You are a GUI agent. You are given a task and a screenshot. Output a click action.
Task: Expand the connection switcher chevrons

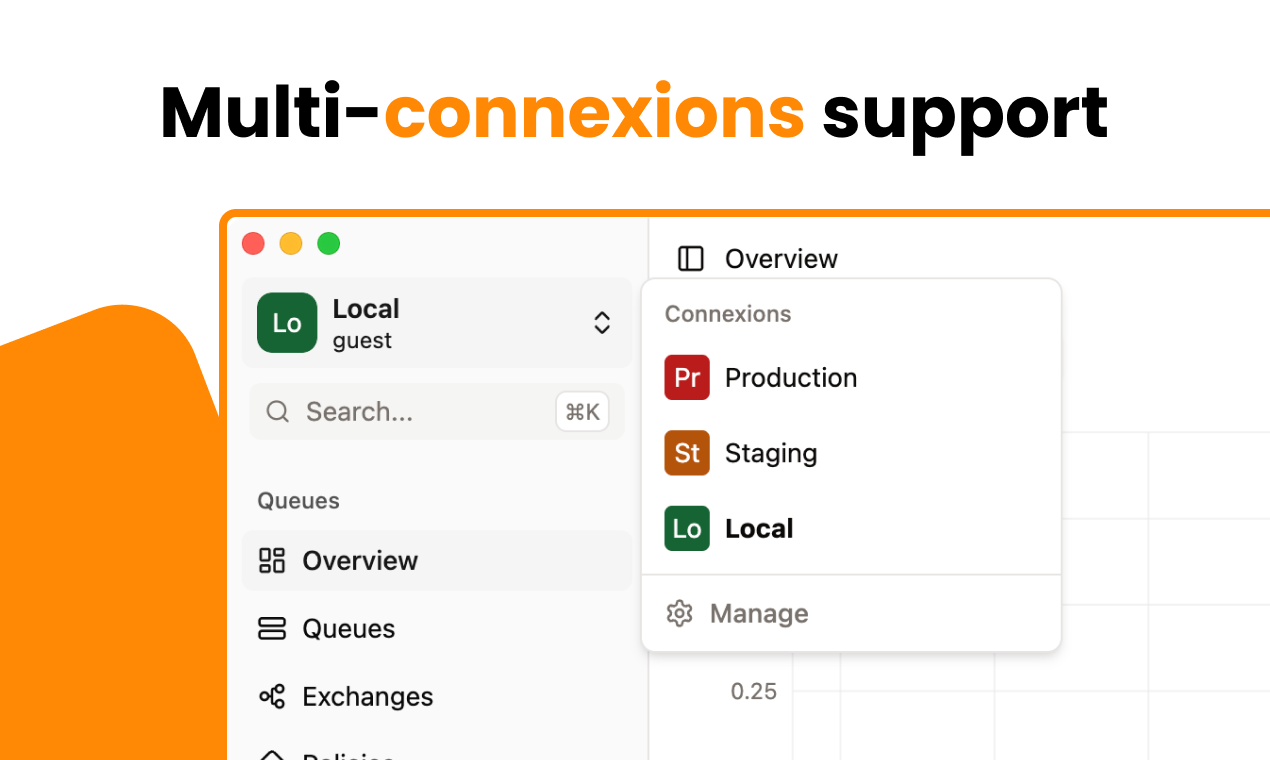click(602, 323)
